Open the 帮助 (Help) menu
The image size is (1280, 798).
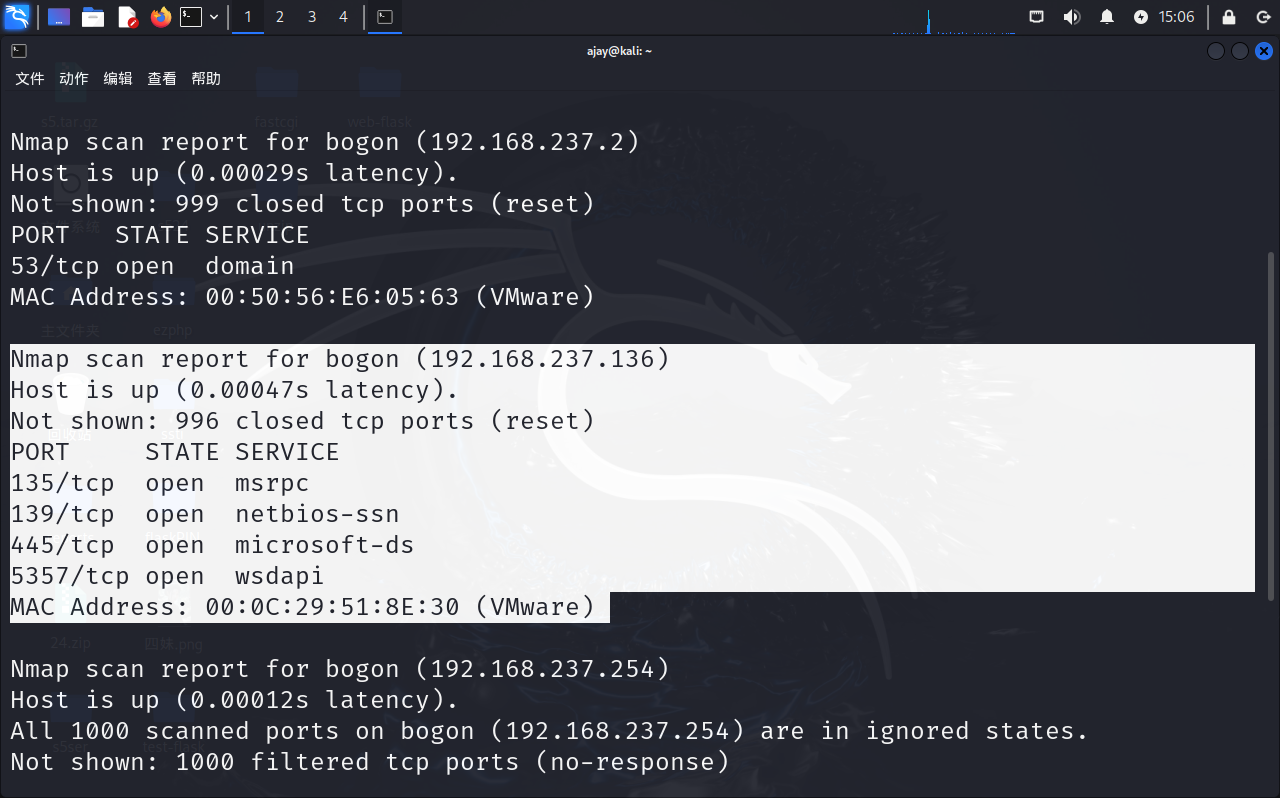tap(206, 79)
